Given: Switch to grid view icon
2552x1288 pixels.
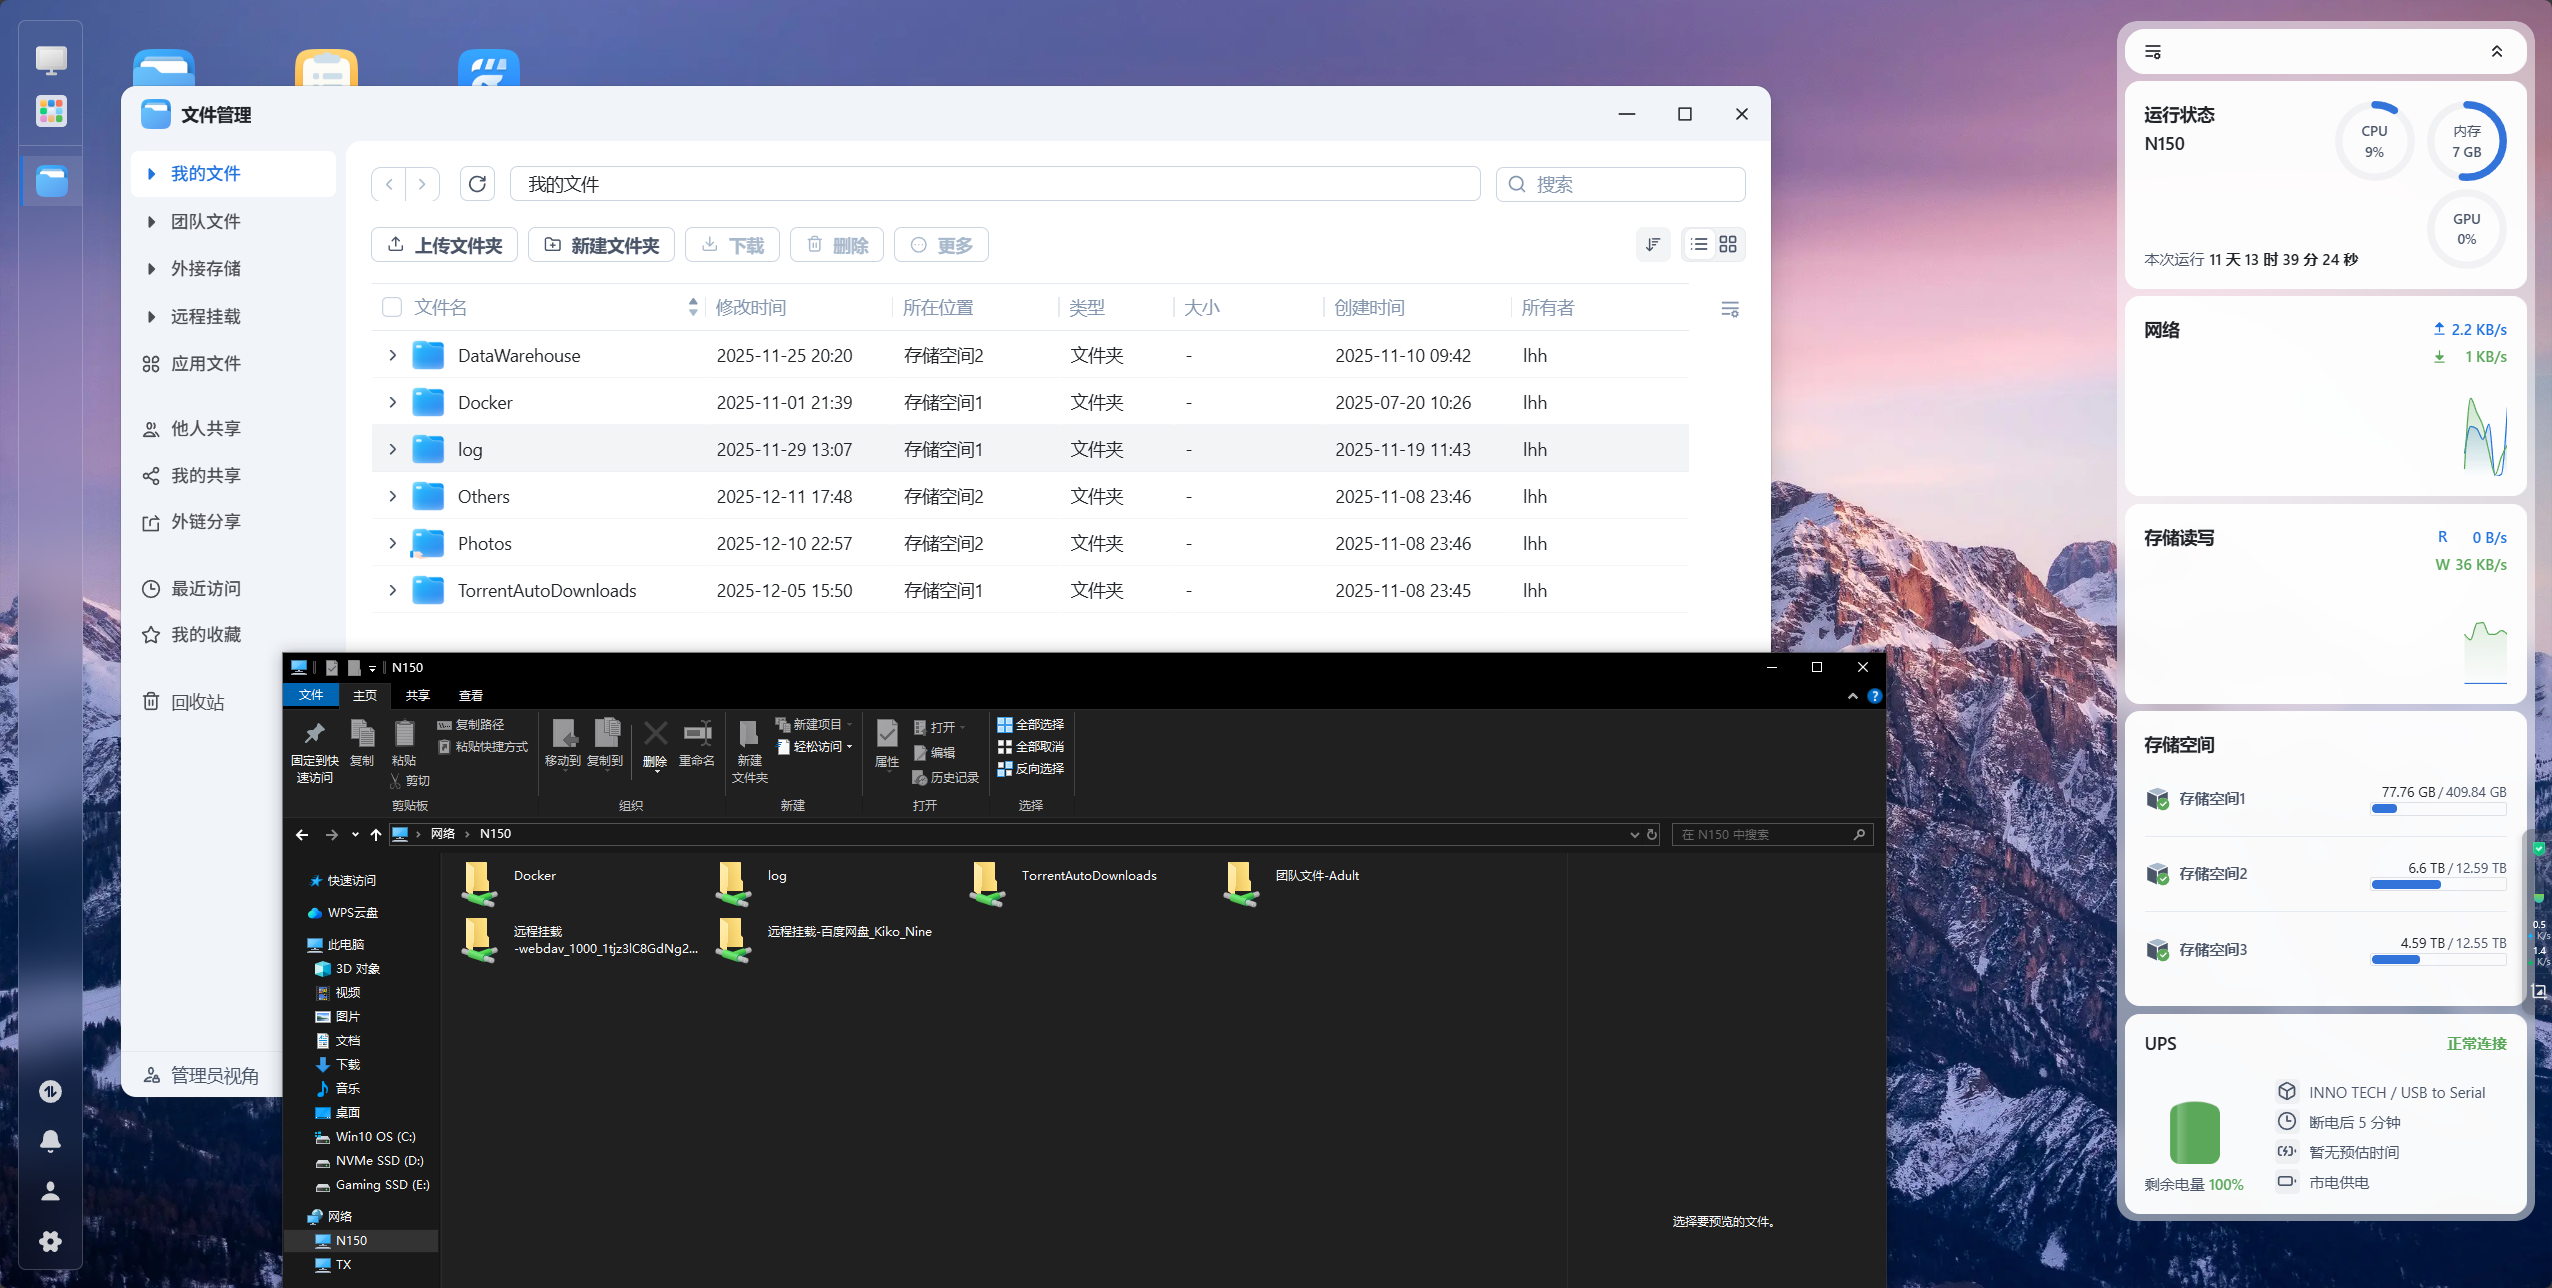Looking at the screenshot, I should (x=1728, y=245).
